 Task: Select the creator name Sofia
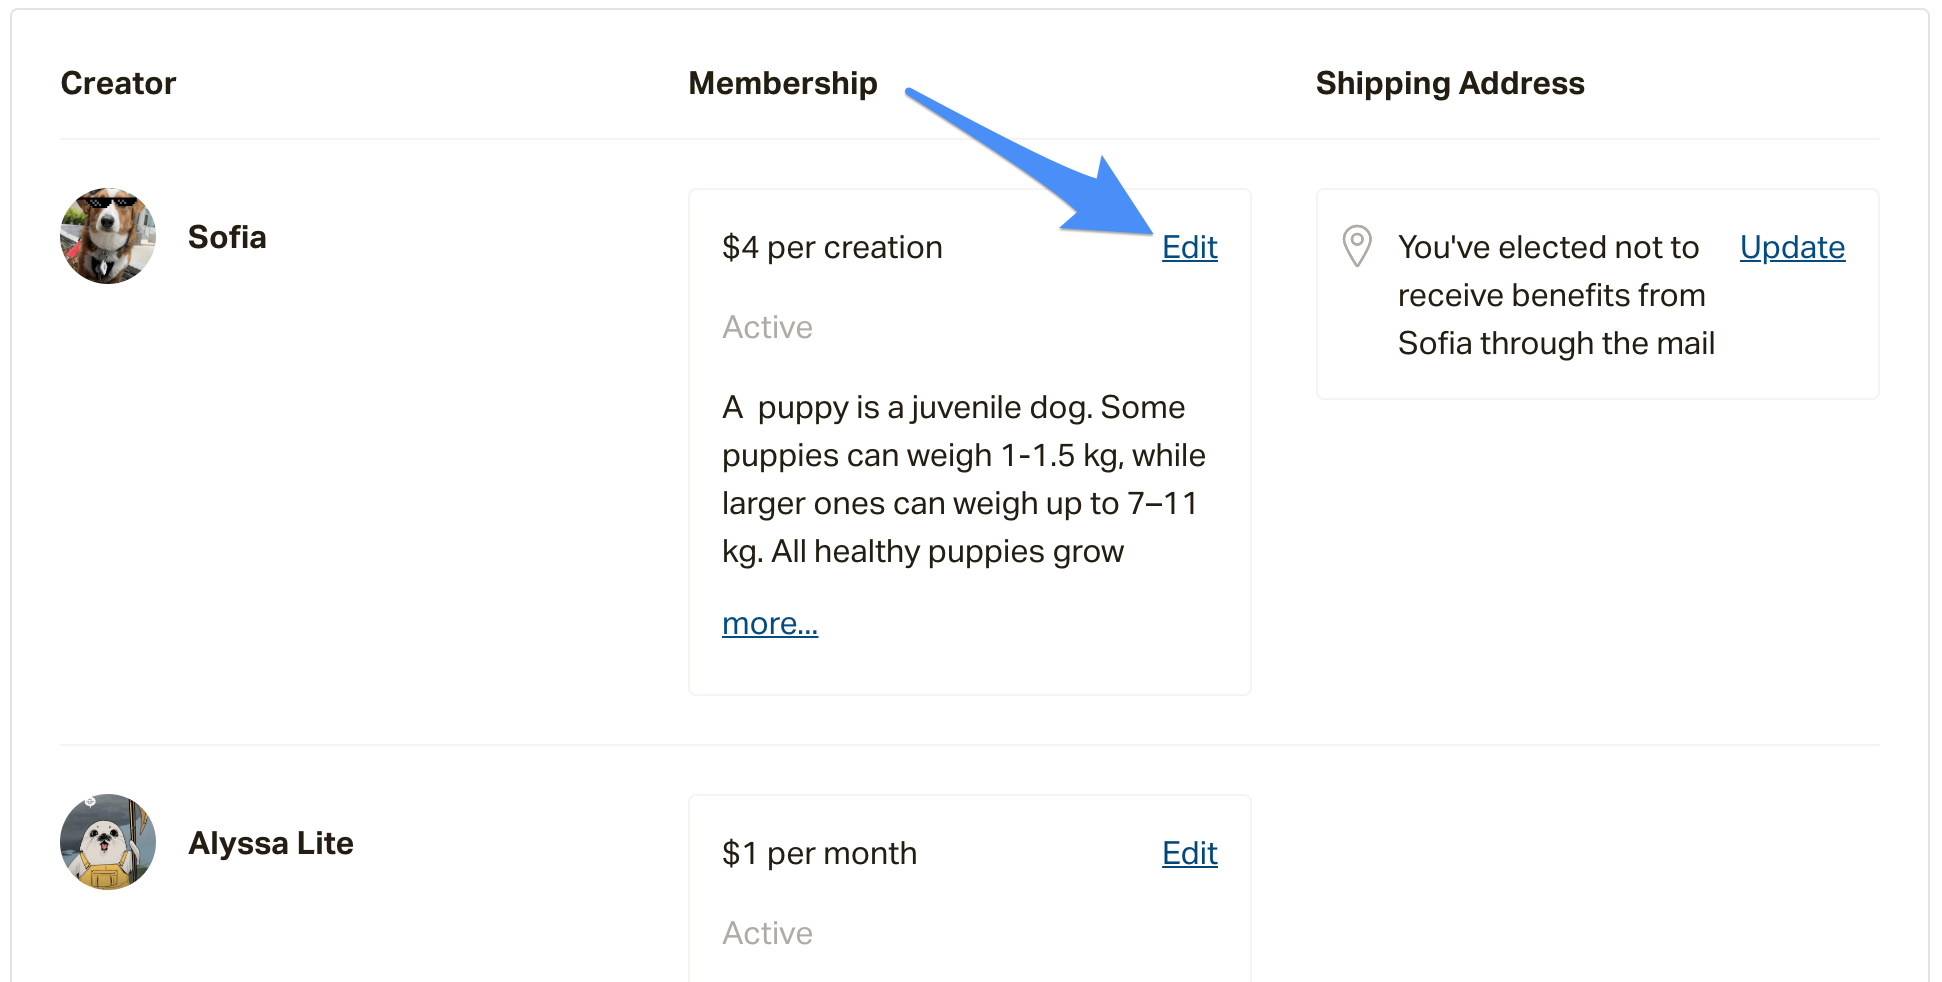coord(227,237)
